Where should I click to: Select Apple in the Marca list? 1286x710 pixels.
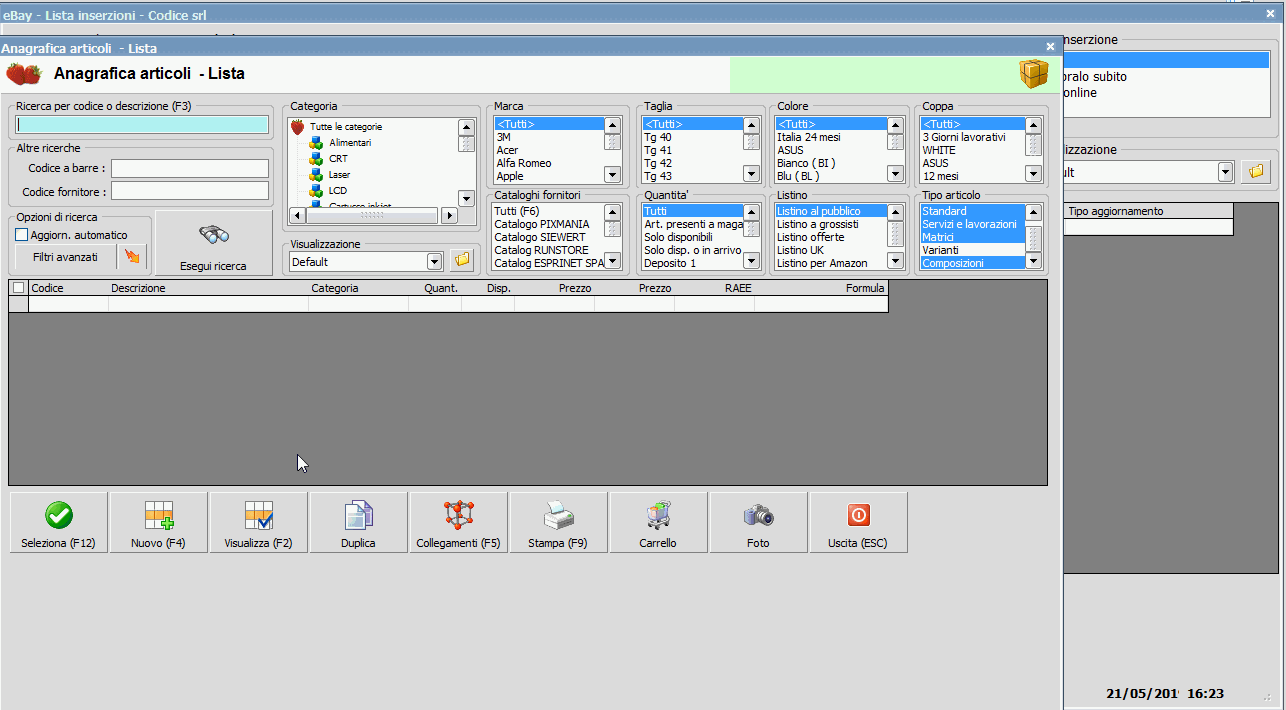[x=548, y=176]
